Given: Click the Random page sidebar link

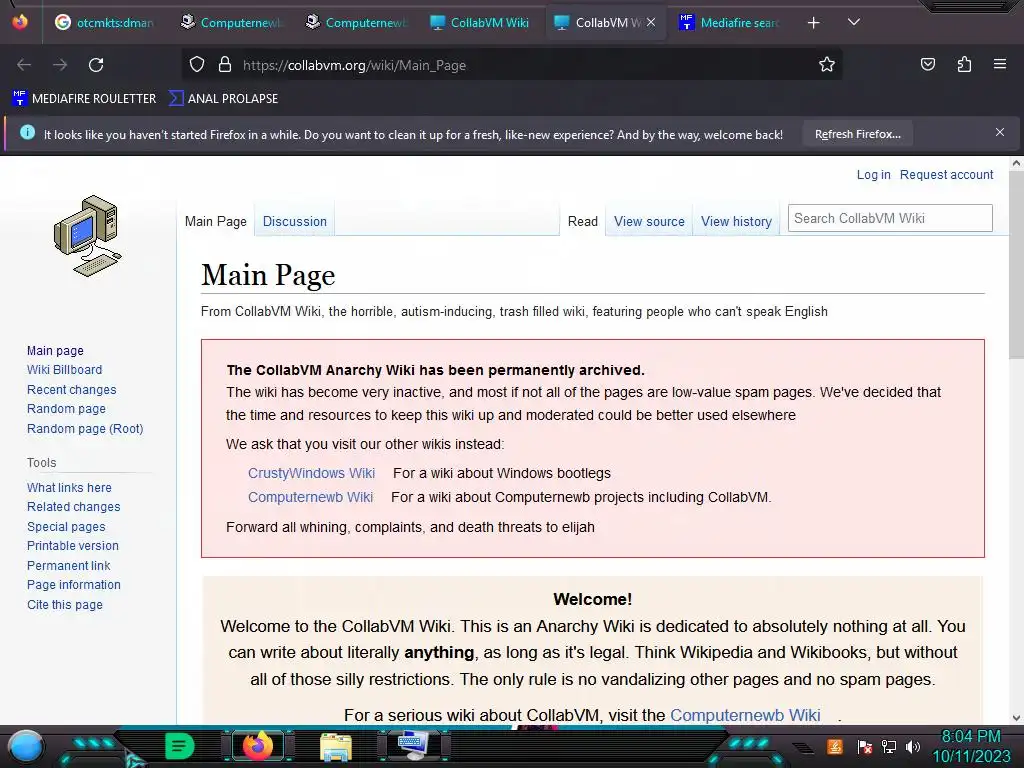Looking at the screenshot, I should (x=66, y=409).
